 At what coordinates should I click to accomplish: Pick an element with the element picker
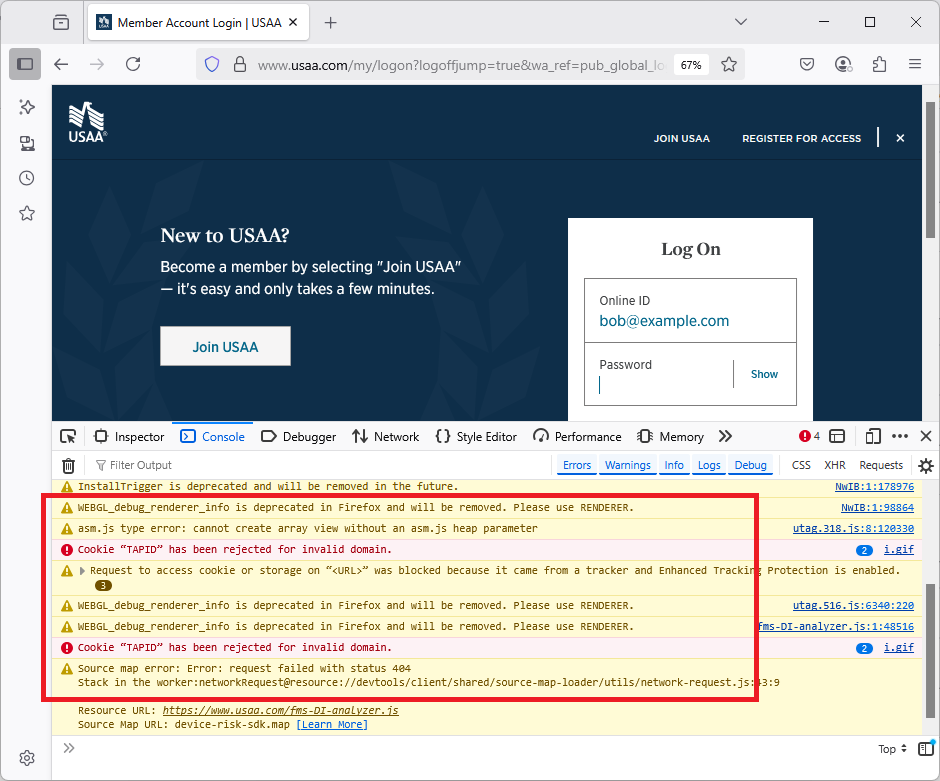tap(68, 436)
